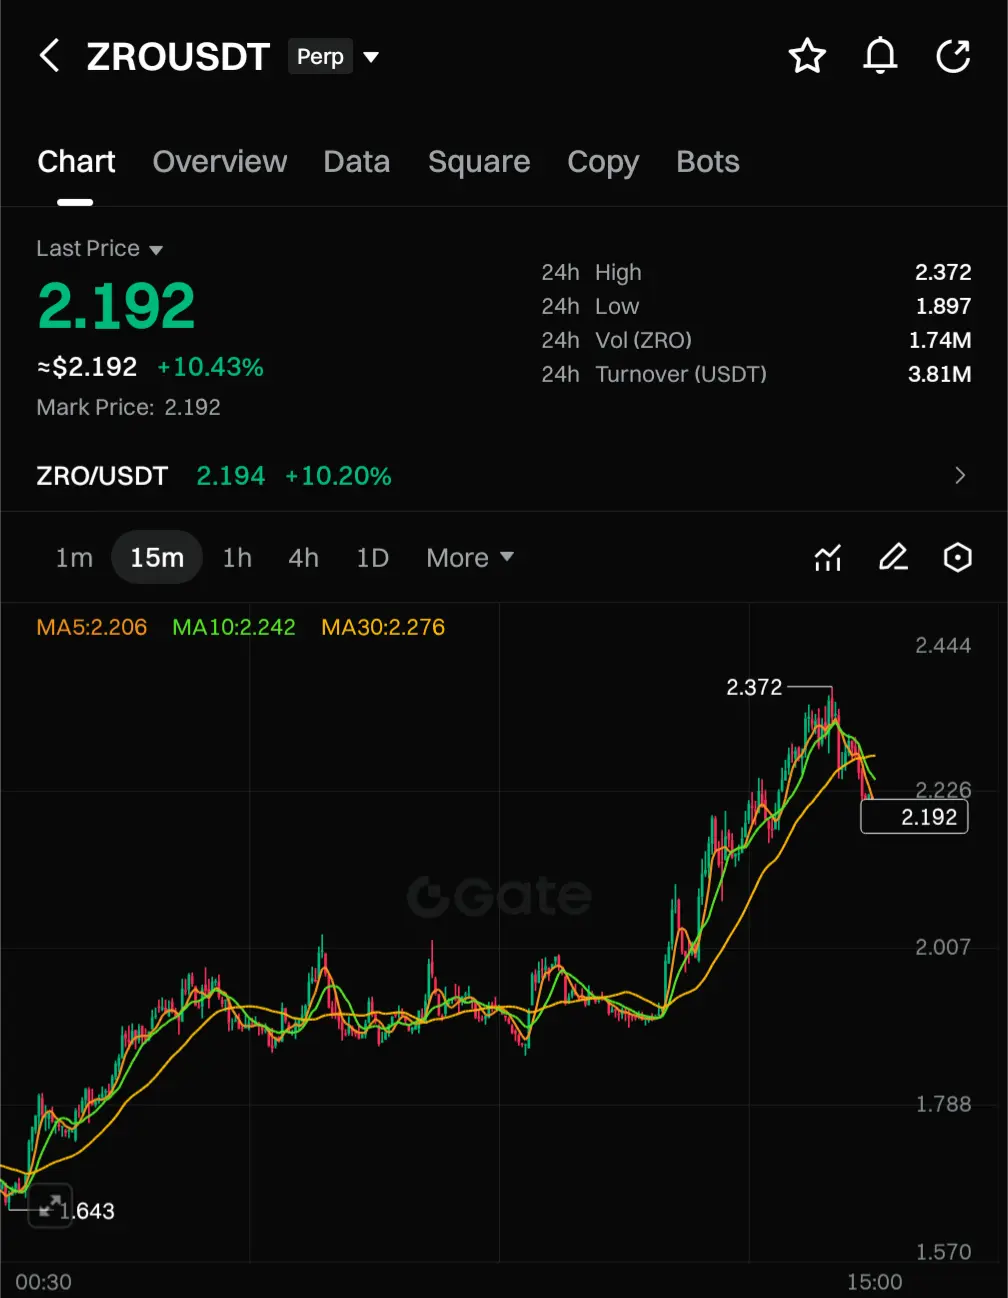
Task: Tap the 1.643 low marker on chart
Action: 86,1211
